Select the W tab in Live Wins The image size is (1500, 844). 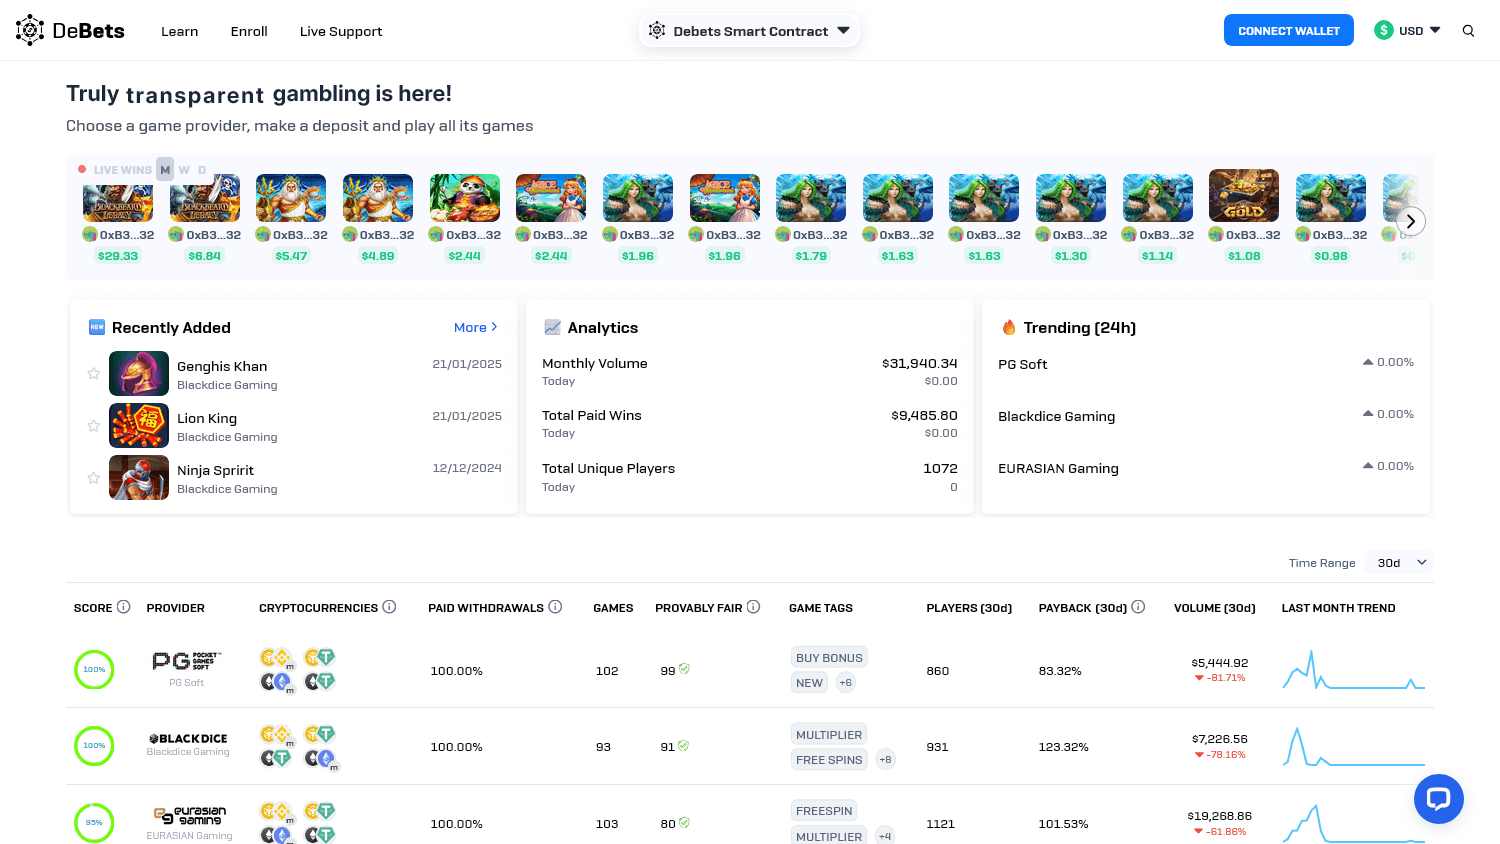[182, 169]
